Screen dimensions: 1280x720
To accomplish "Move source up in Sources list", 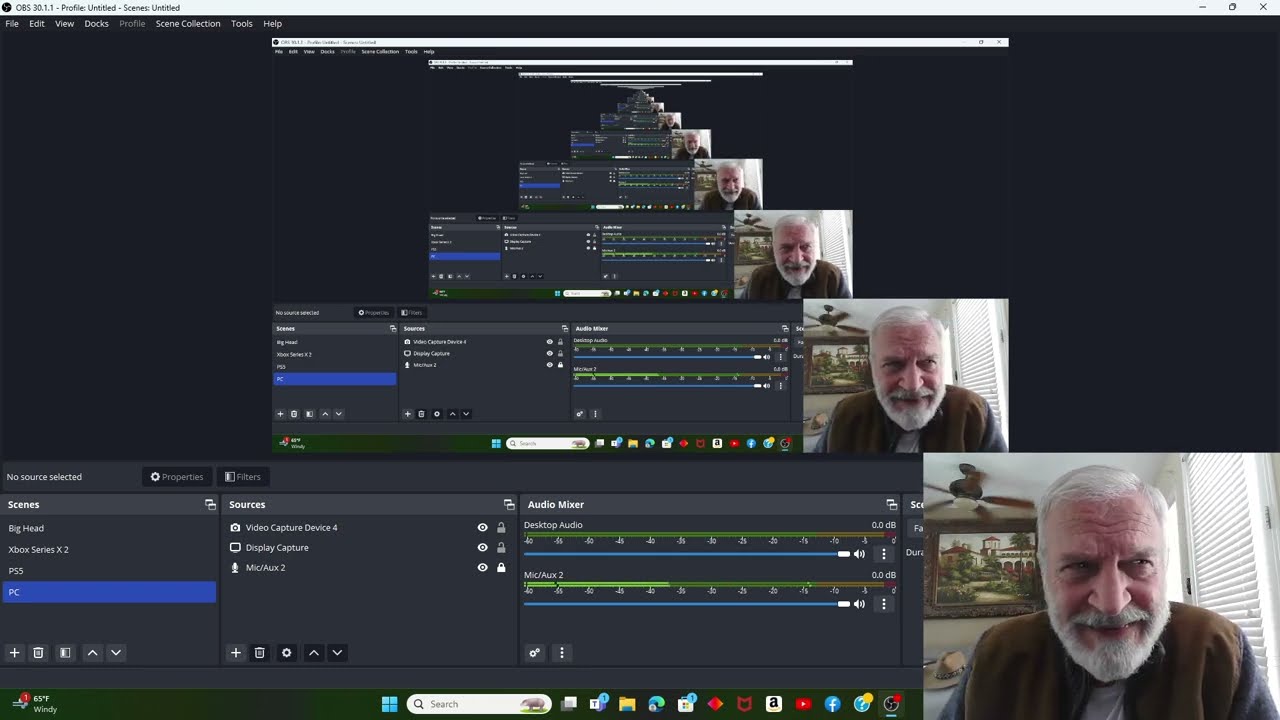I will click(313, 653).
